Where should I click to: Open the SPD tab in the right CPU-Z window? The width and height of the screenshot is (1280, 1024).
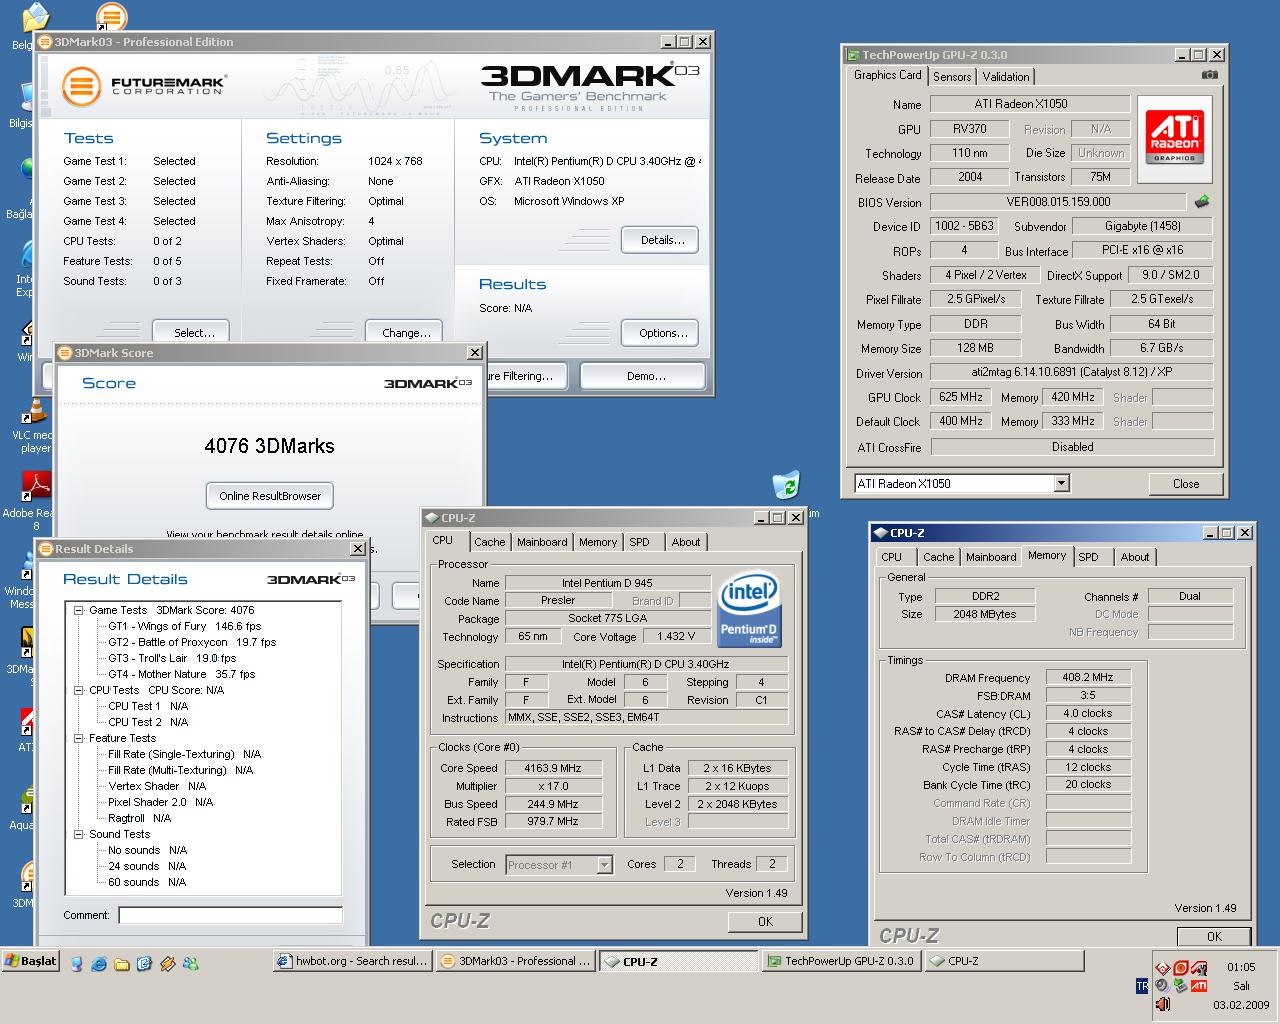tap(1088, 557)
